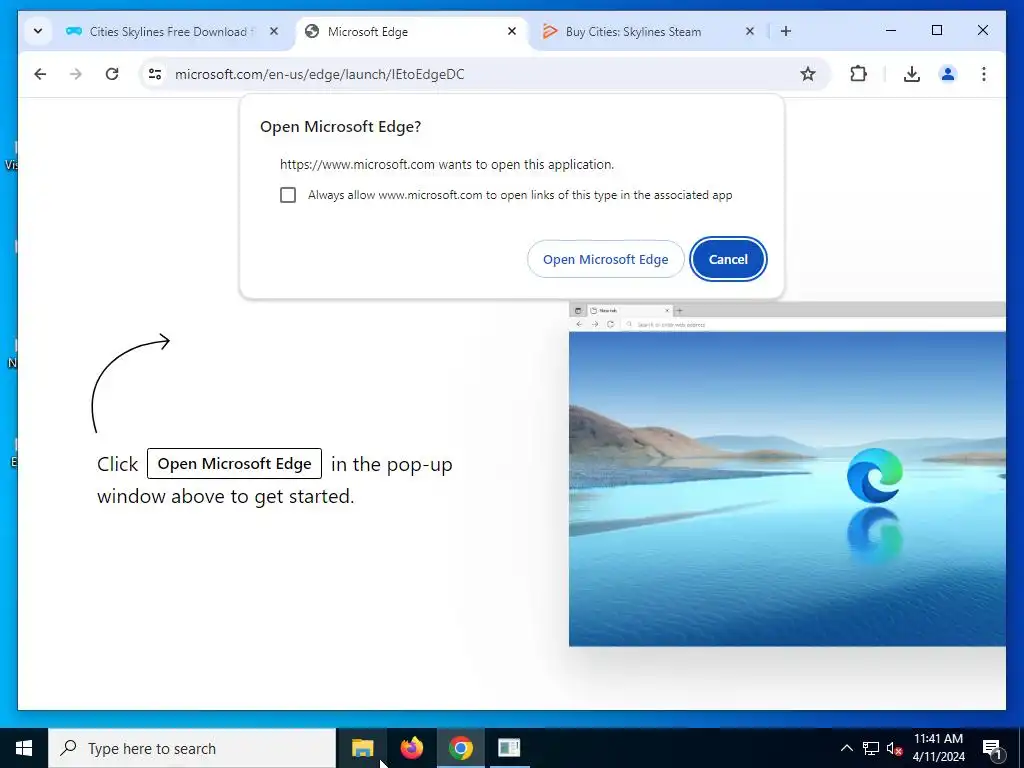Screen dimensions: 1024x768
Task: Open the notification center icon
Action: pyautogui.click(x=992, y=748)
